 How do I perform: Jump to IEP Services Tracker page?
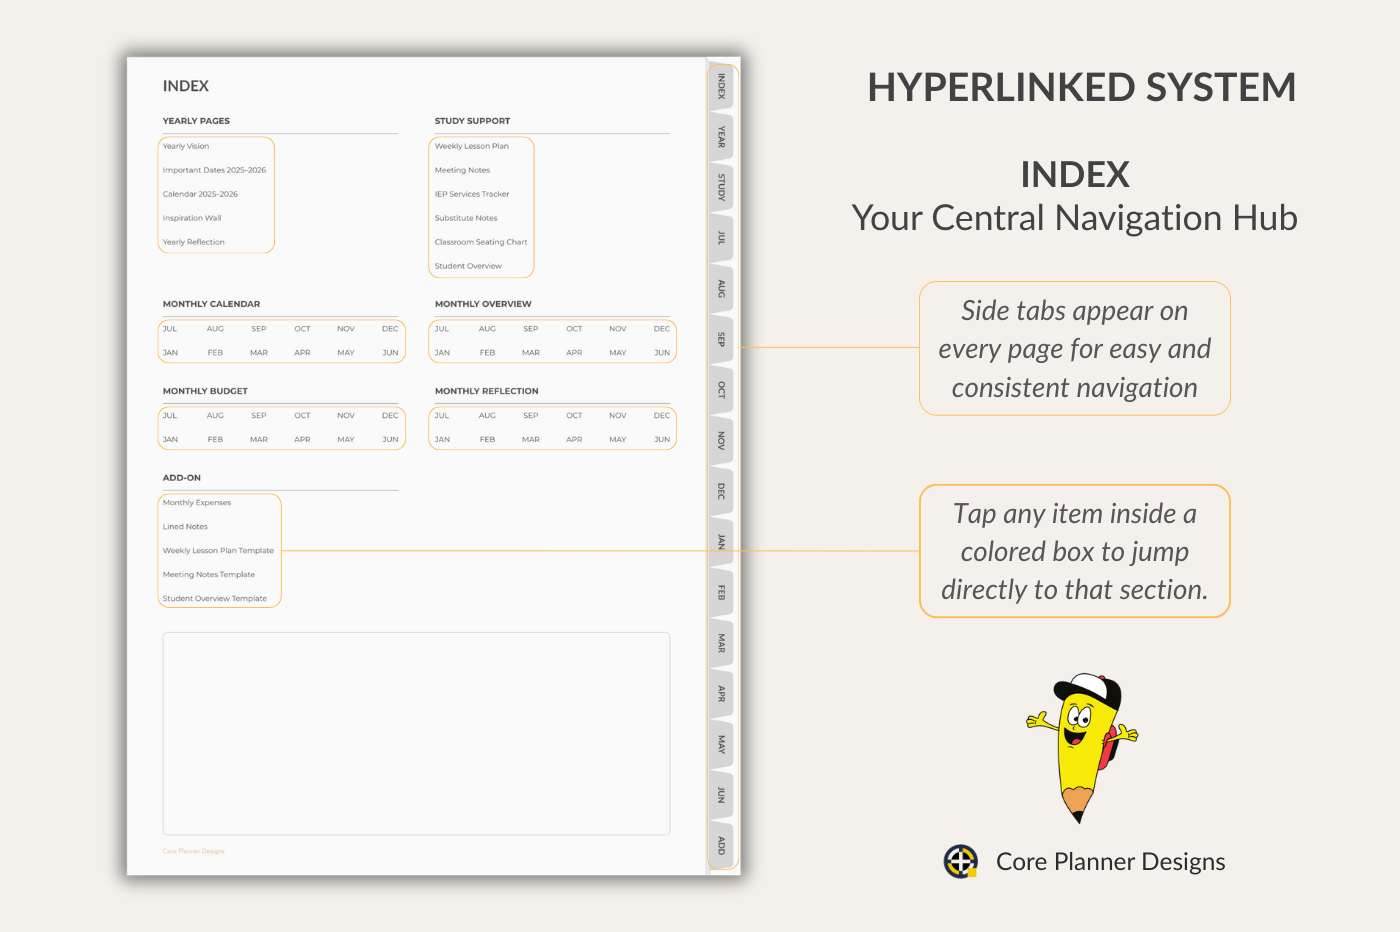pos(472,194)
